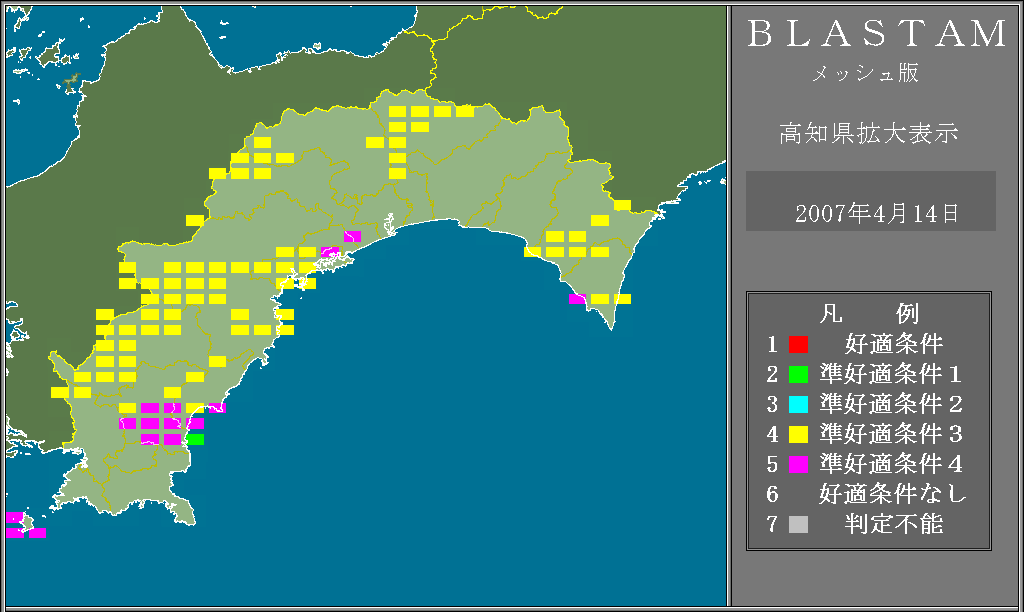Click the date 2007年4月14日
The height and width of the screenshot is (612, 1024).
pos(876,214)
